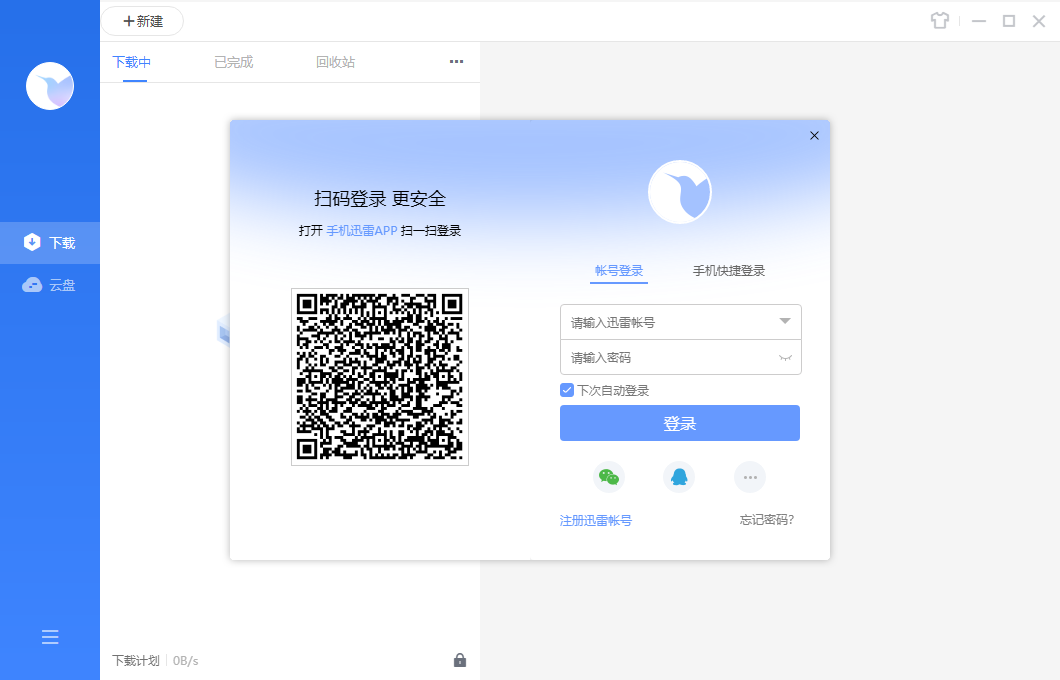
Task: Click the 新建 new task button
Action: pos(143,21)
